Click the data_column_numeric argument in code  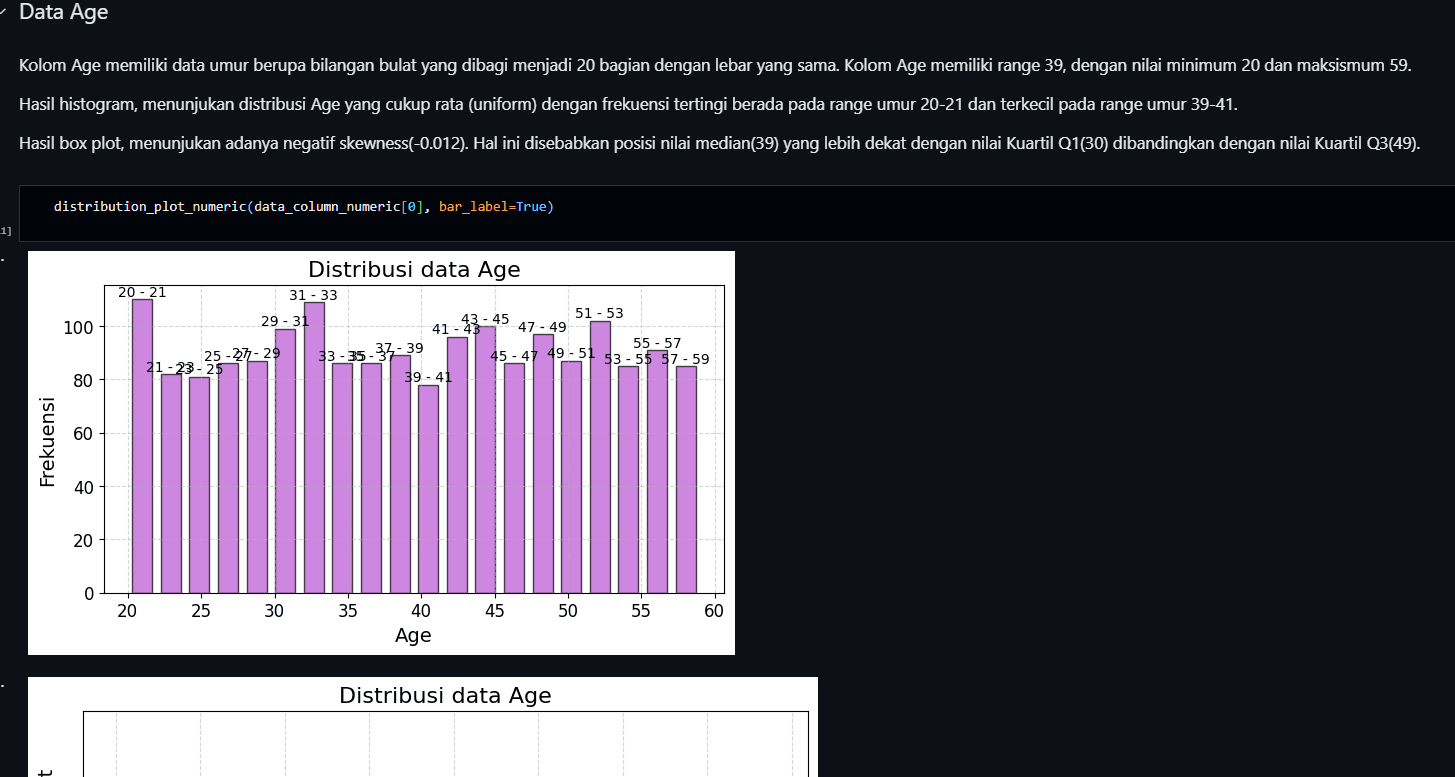tap(327, 207)
